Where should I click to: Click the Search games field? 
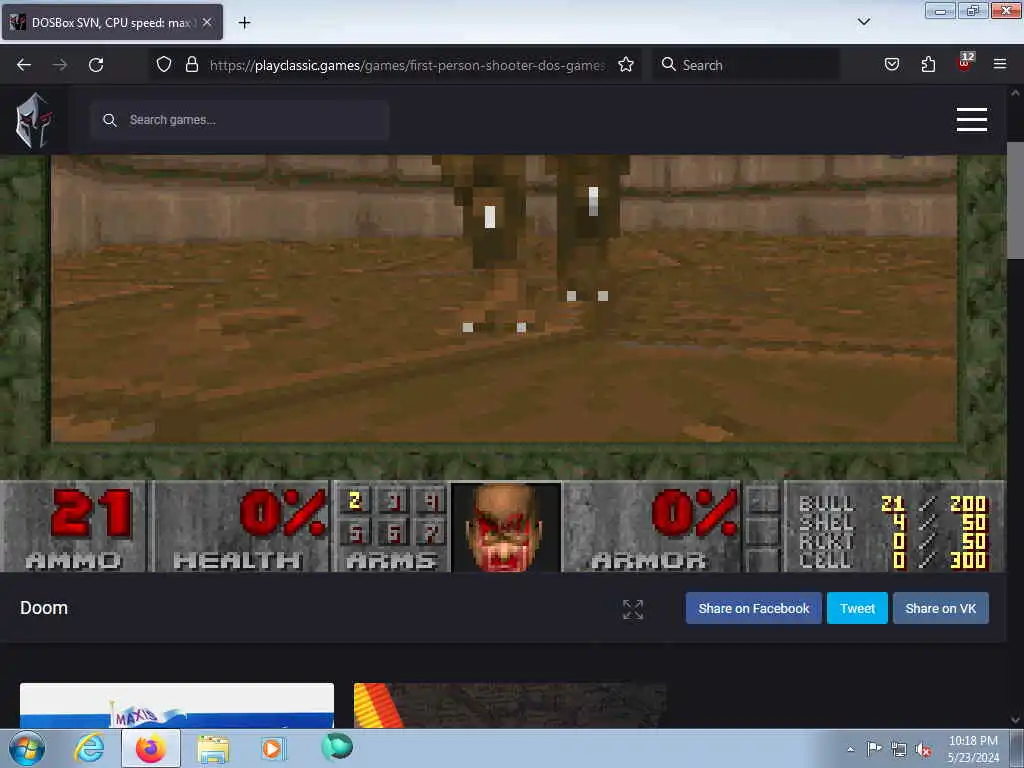coord(240,120)
